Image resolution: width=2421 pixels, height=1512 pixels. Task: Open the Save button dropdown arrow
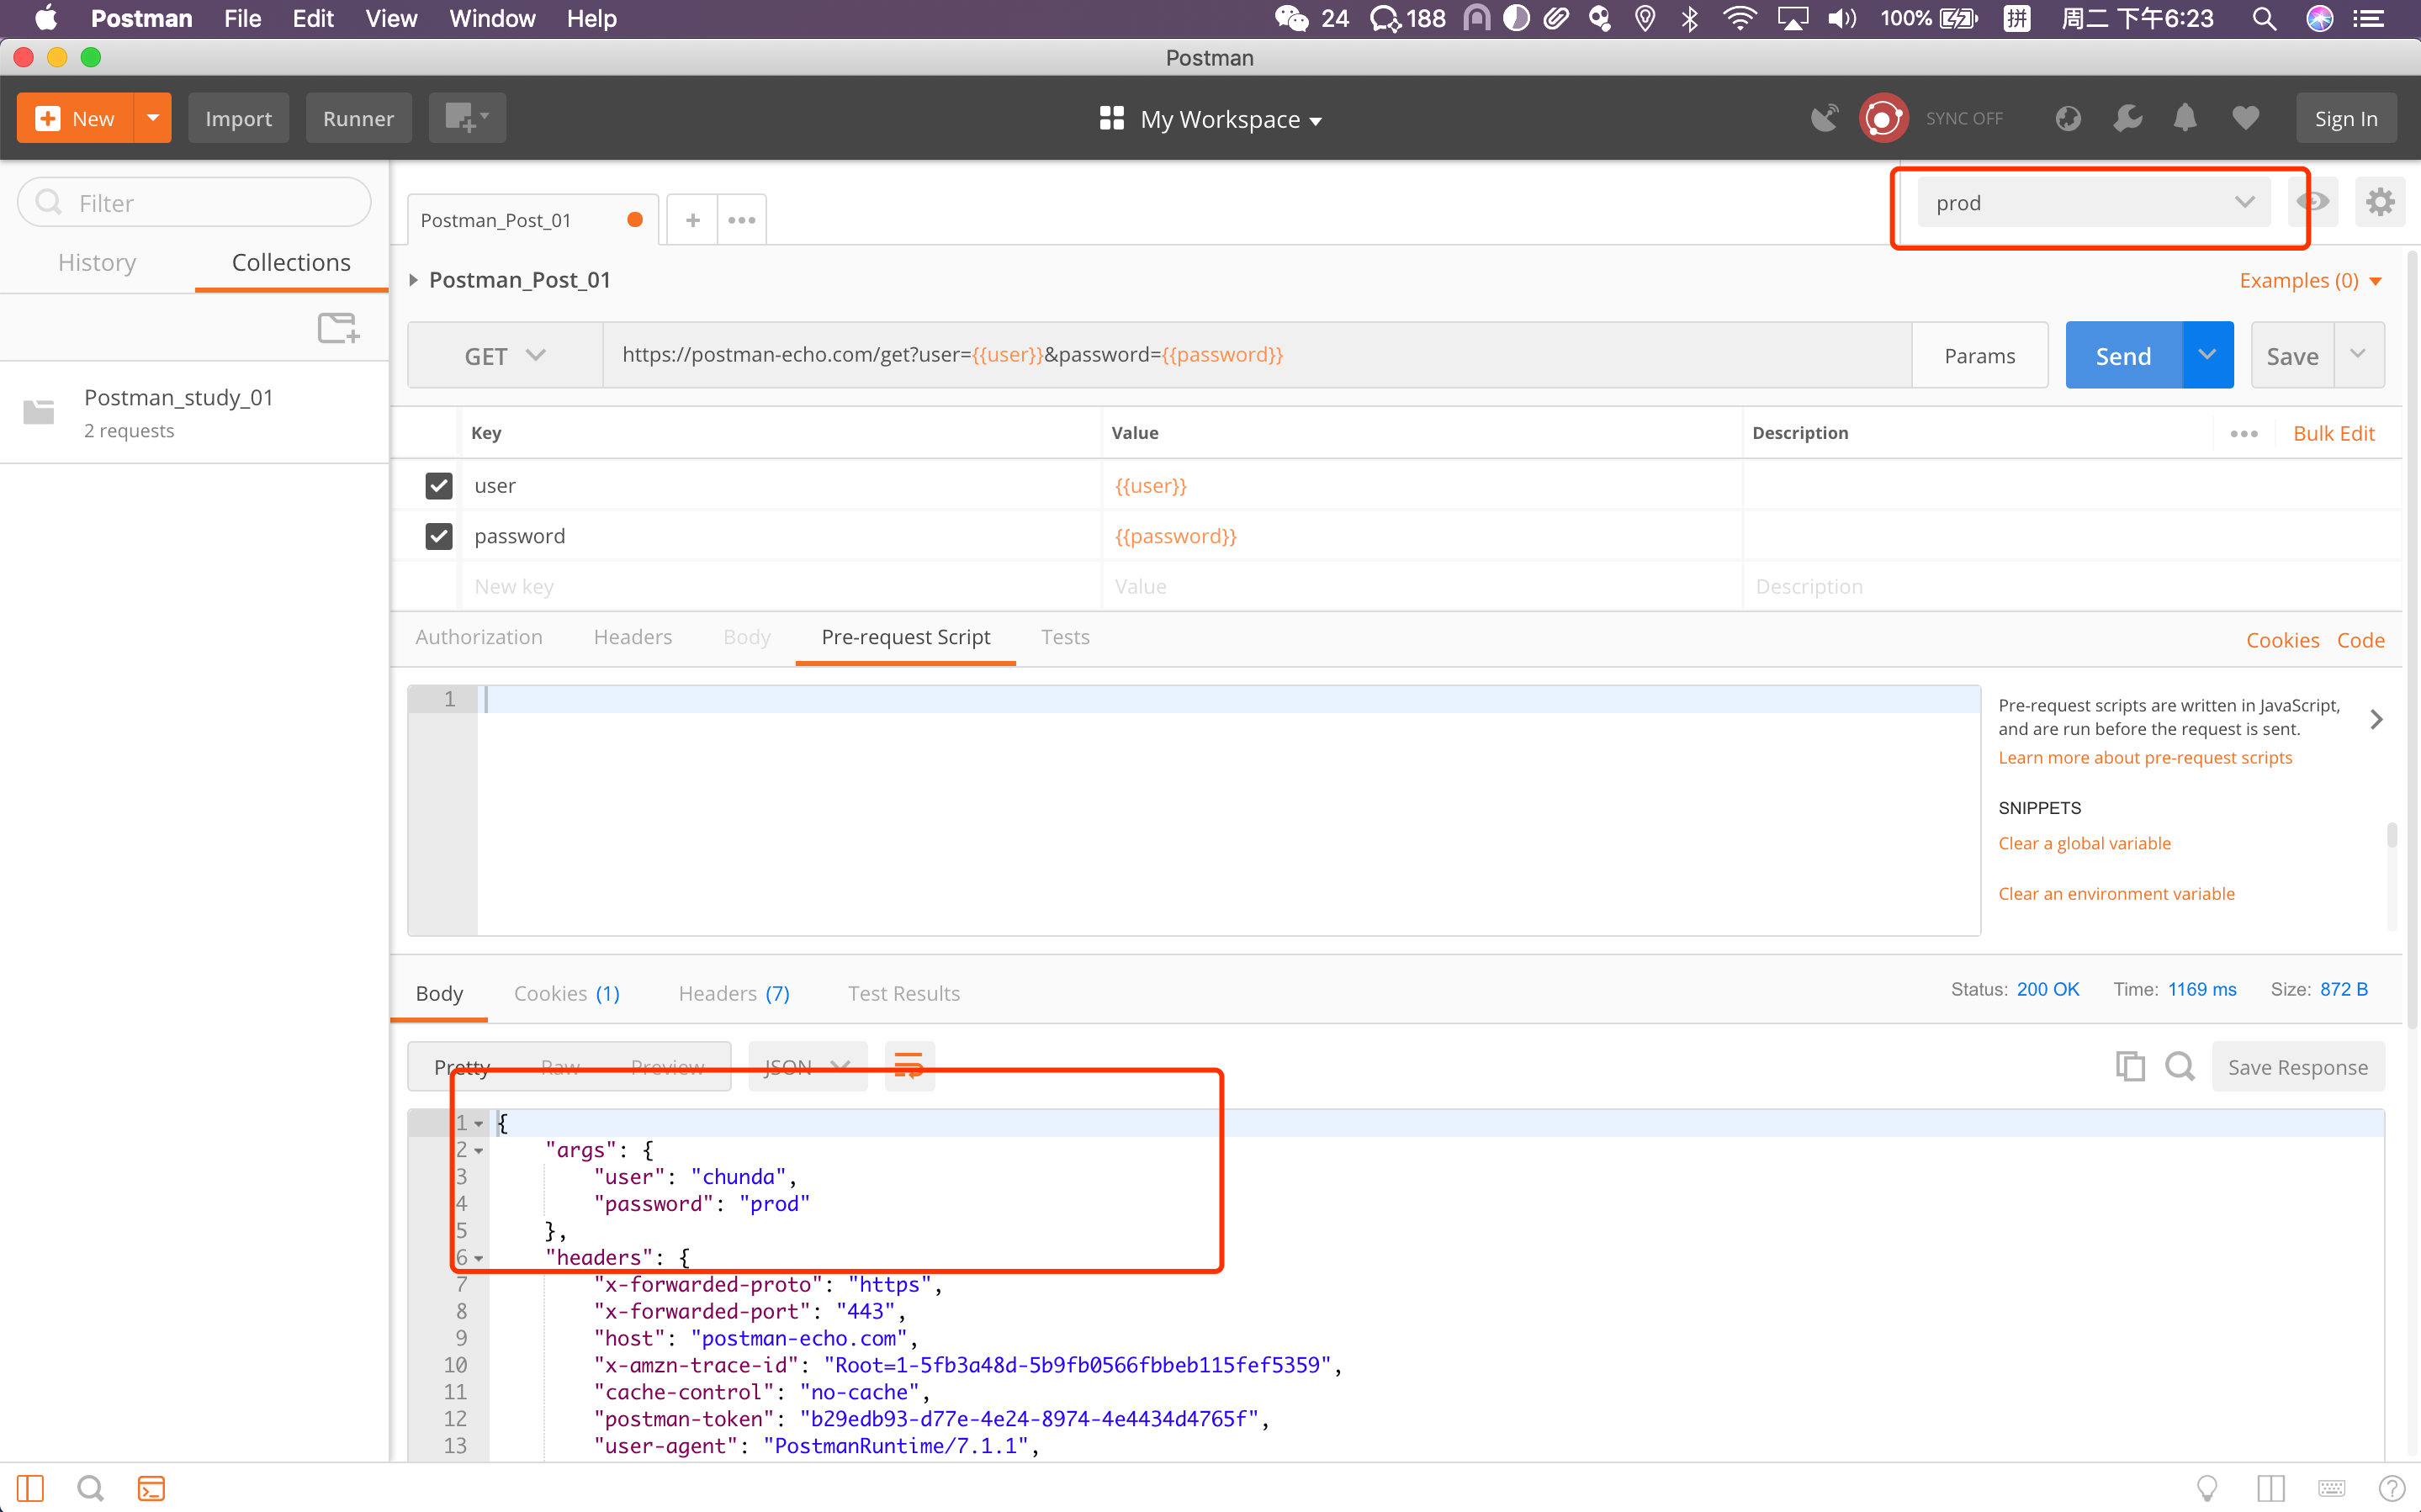[2358, 355]
